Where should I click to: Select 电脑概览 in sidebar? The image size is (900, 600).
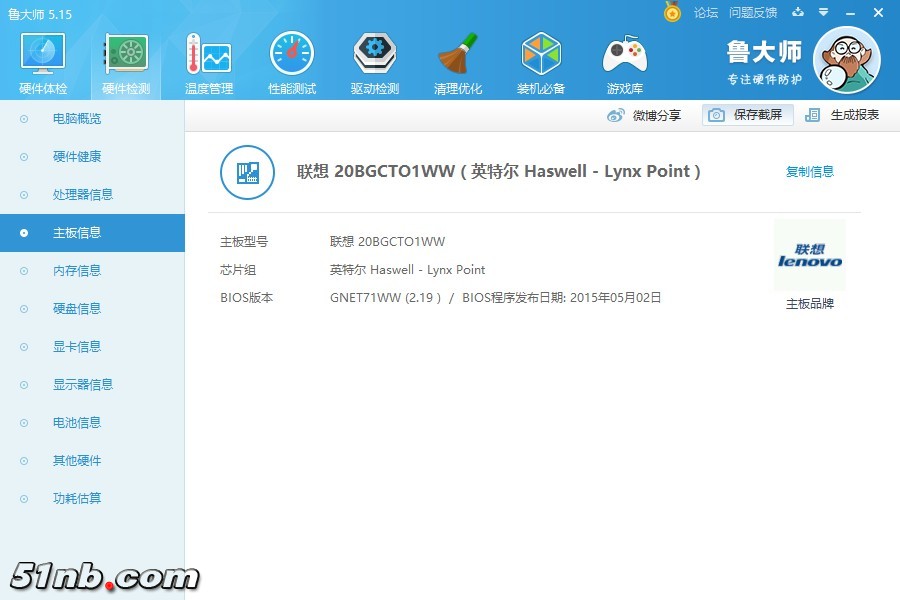tap(77, 119)
